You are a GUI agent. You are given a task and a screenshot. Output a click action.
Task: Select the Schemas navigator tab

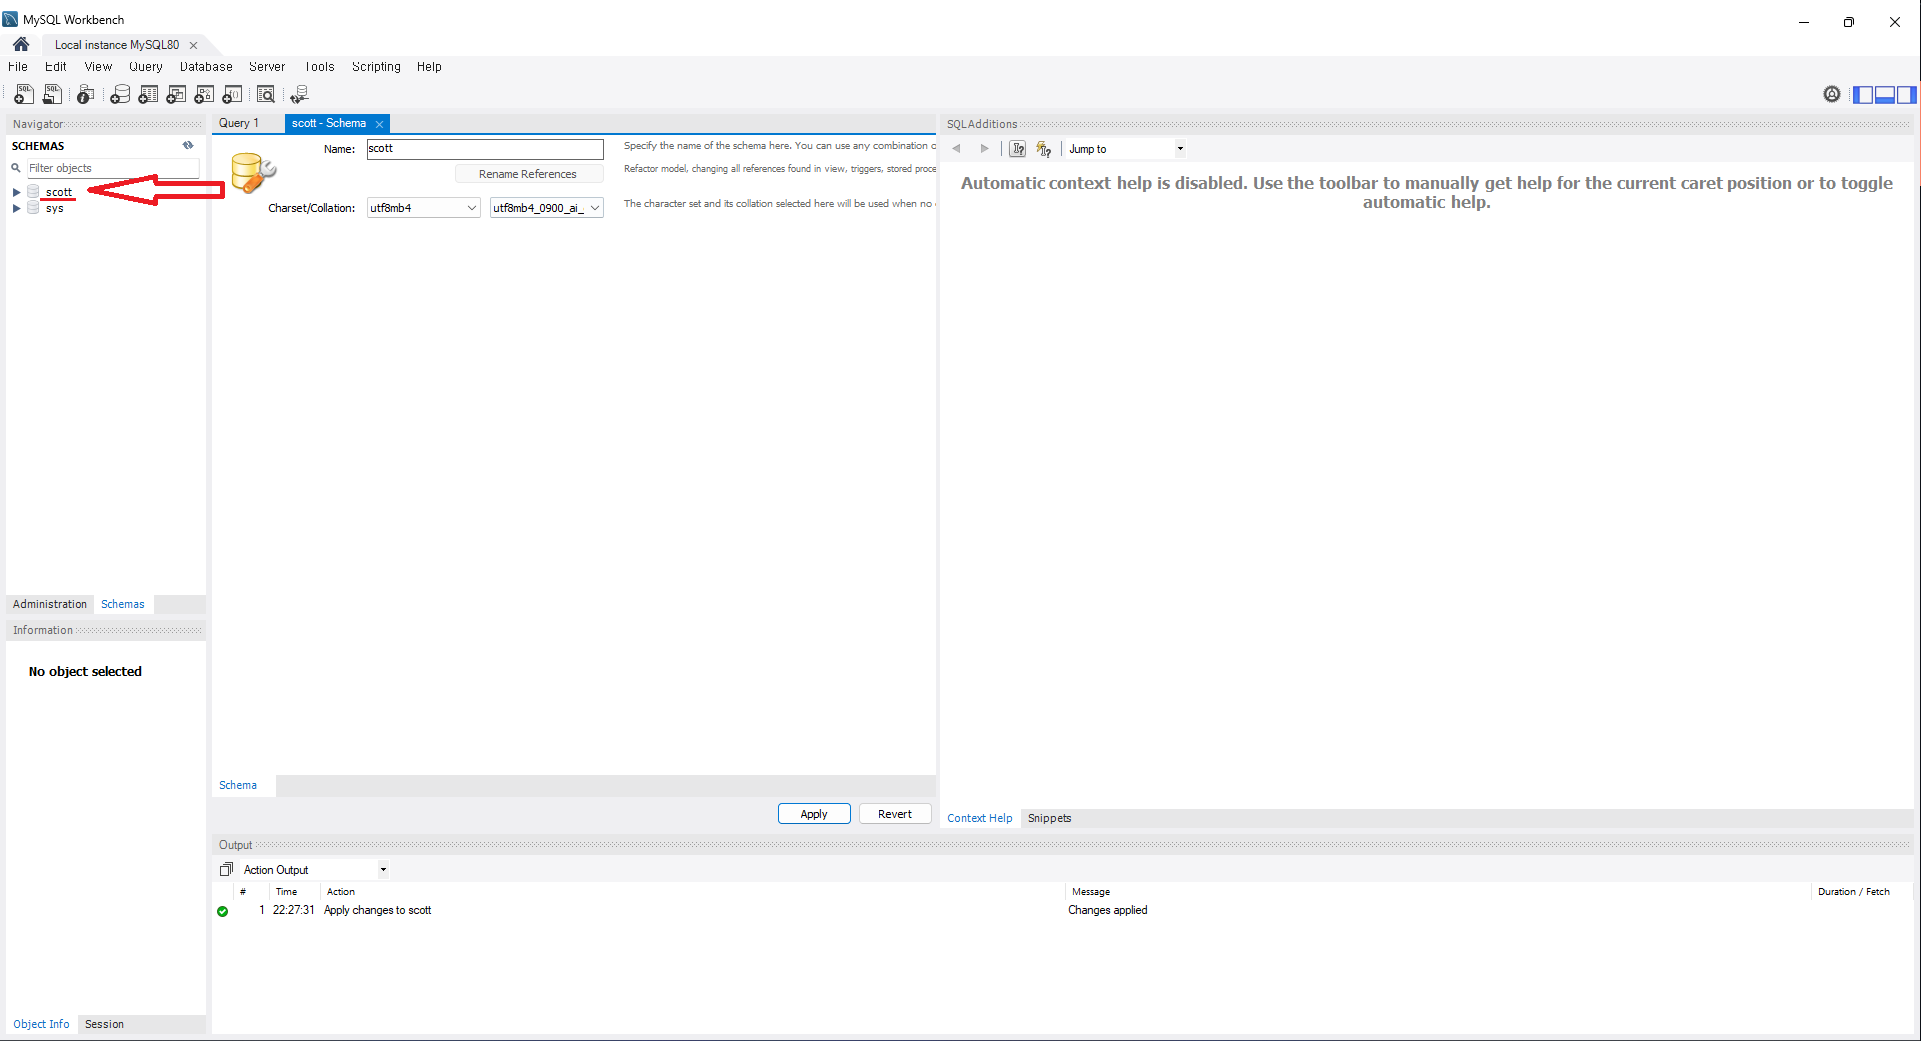click(x=123, y=604)
